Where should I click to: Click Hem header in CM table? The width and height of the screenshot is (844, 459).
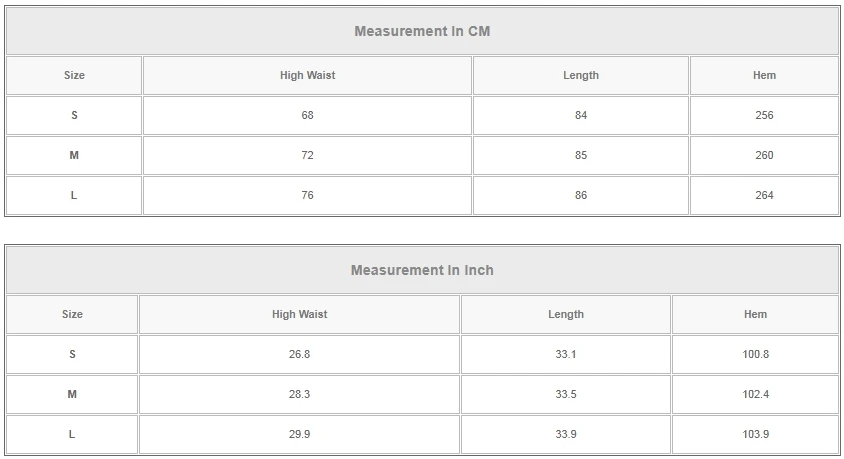coord(764,75)
